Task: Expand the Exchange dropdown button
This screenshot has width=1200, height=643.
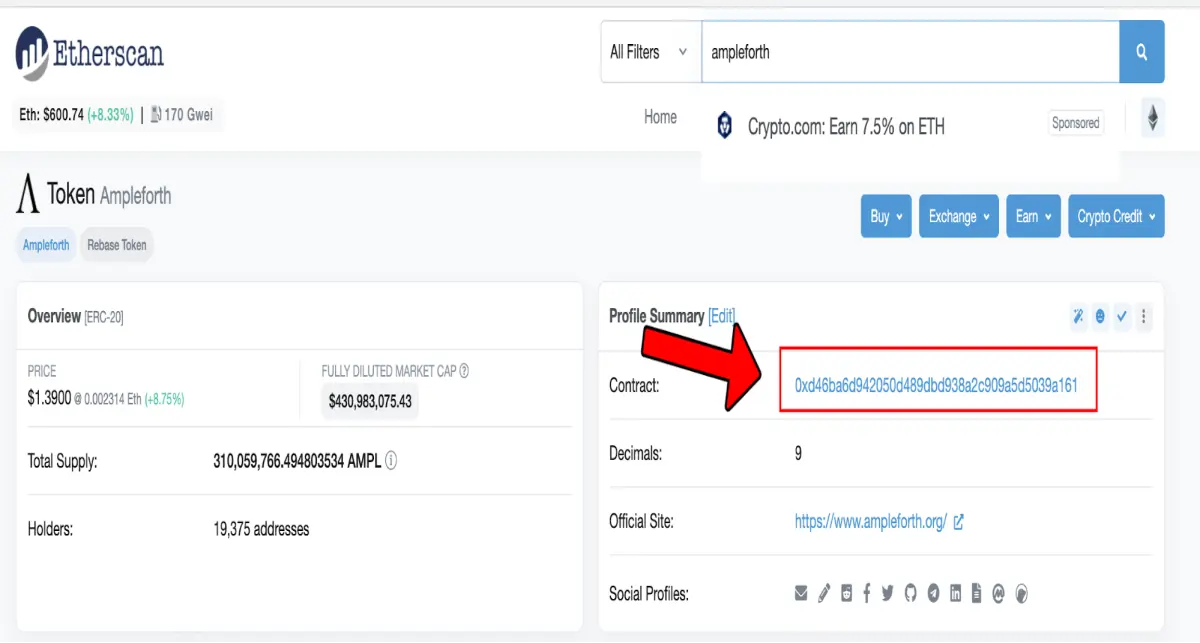Action: pos(959,216)
